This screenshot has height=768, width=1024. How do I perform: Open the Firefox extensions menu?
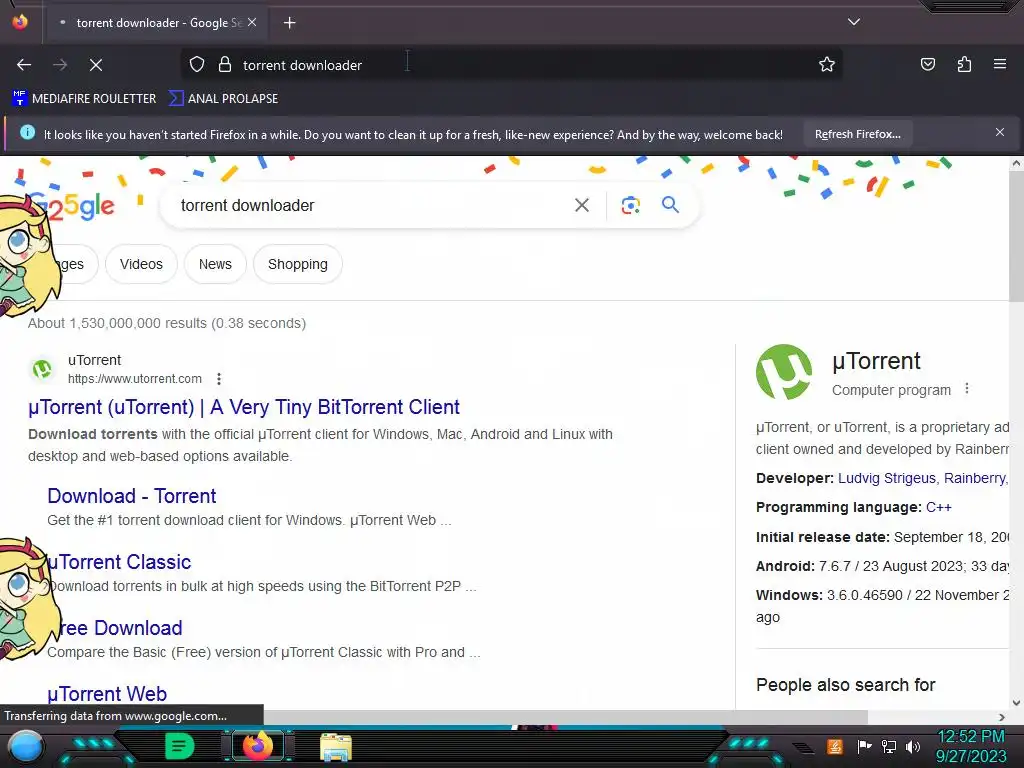click(x=964, y=65)
